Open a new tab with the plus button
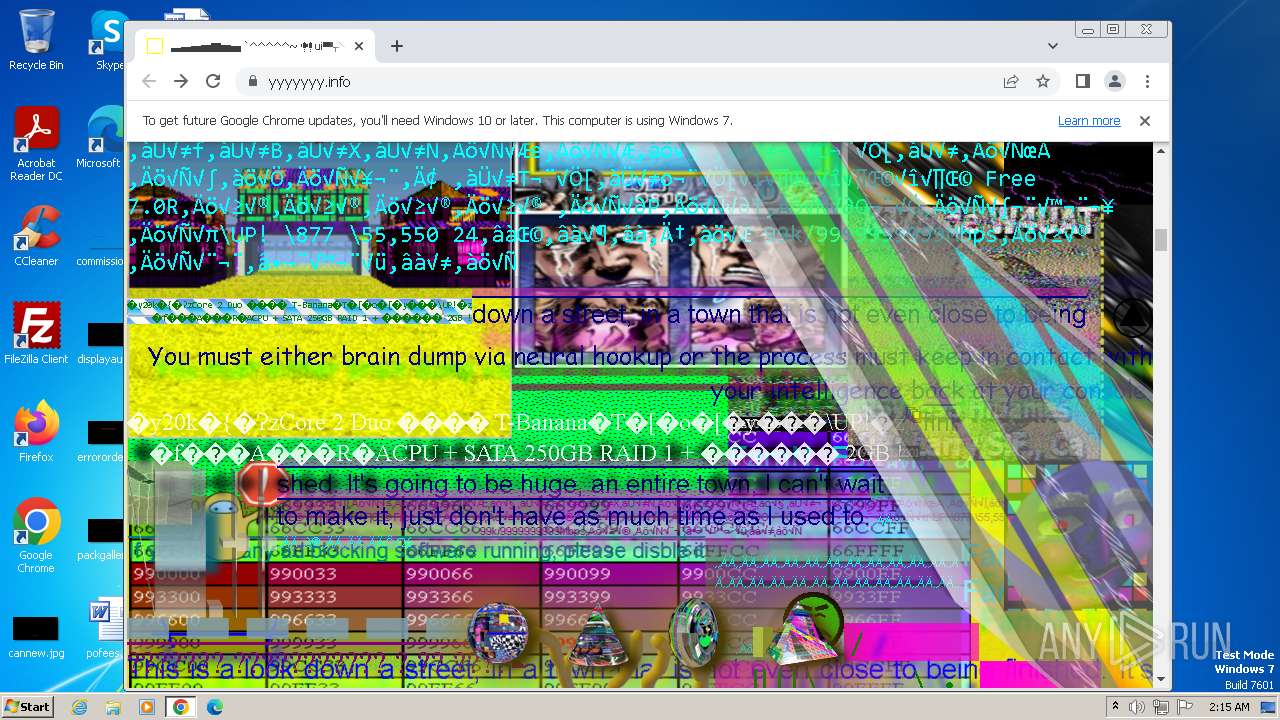 coord(397,46)
